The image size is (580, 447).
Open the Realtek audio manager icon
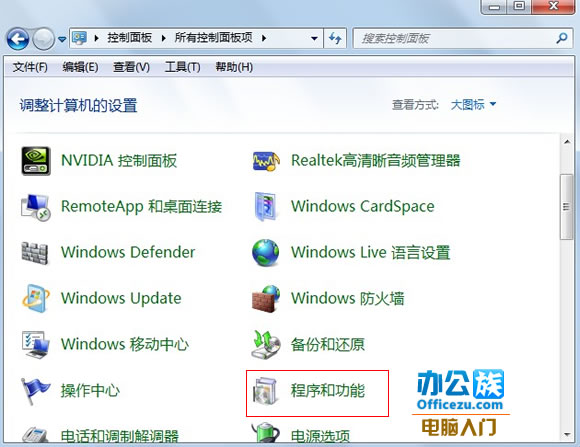point(266,161)
